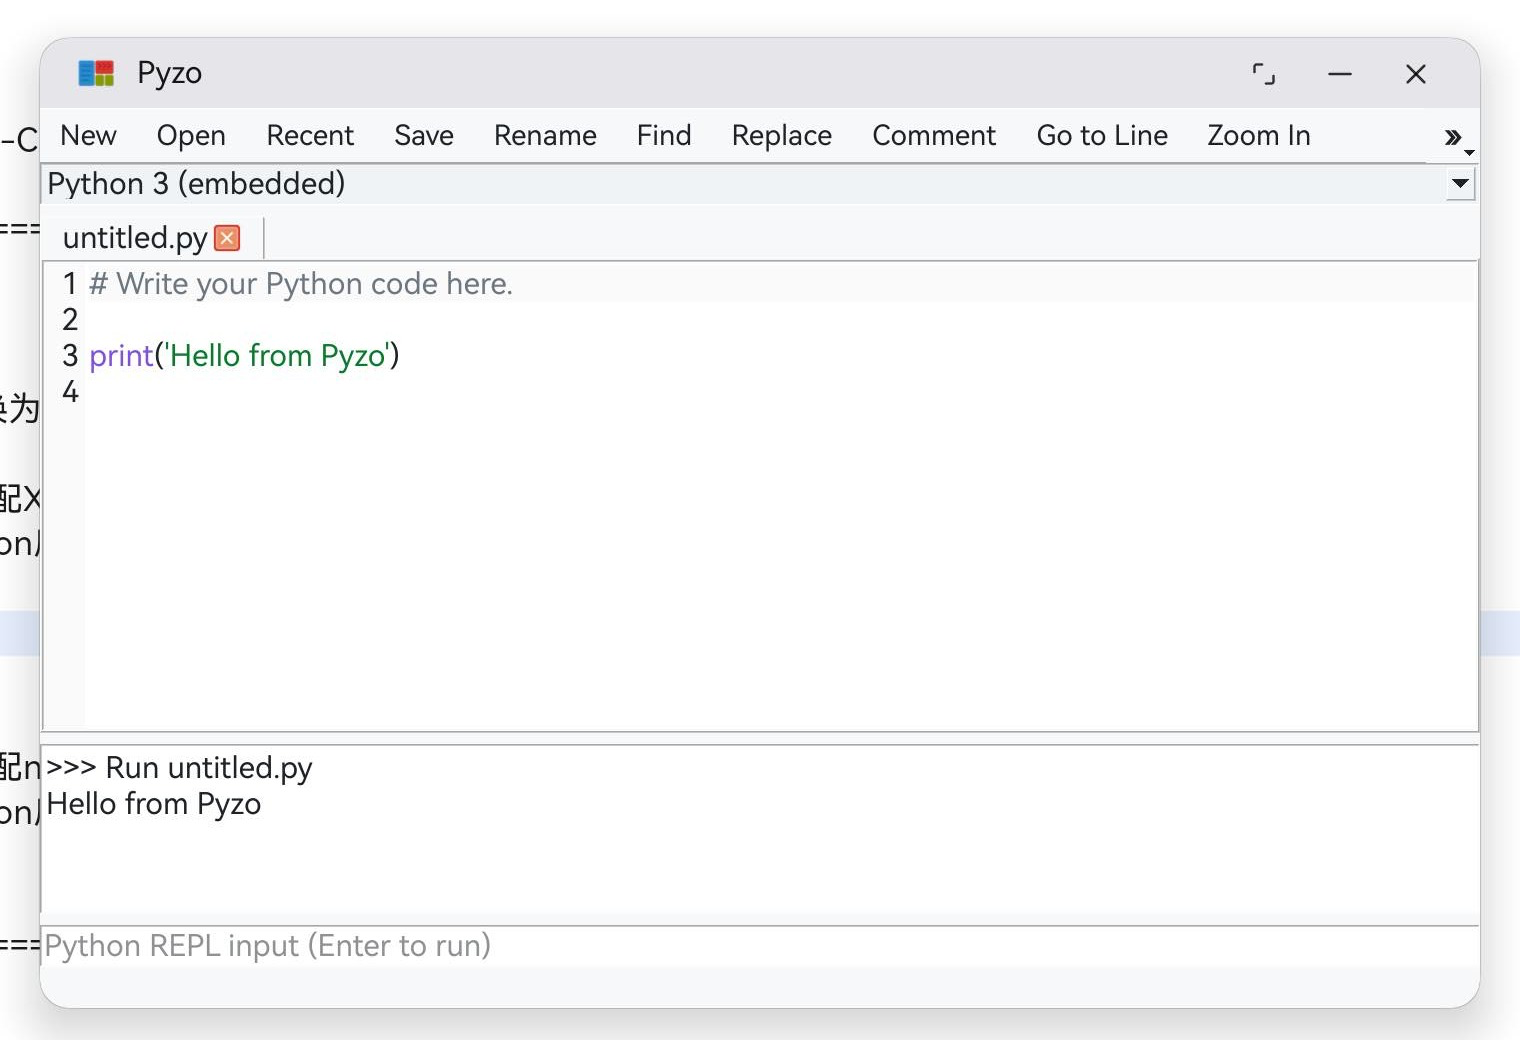Screen dimensions: 1520x1040
Task: Toggle Comment on the code
Action: point(934,135)
